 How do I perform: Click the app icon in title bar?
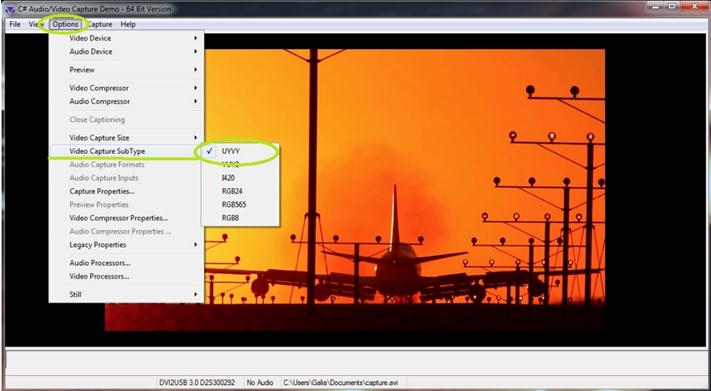coord(11,9)
